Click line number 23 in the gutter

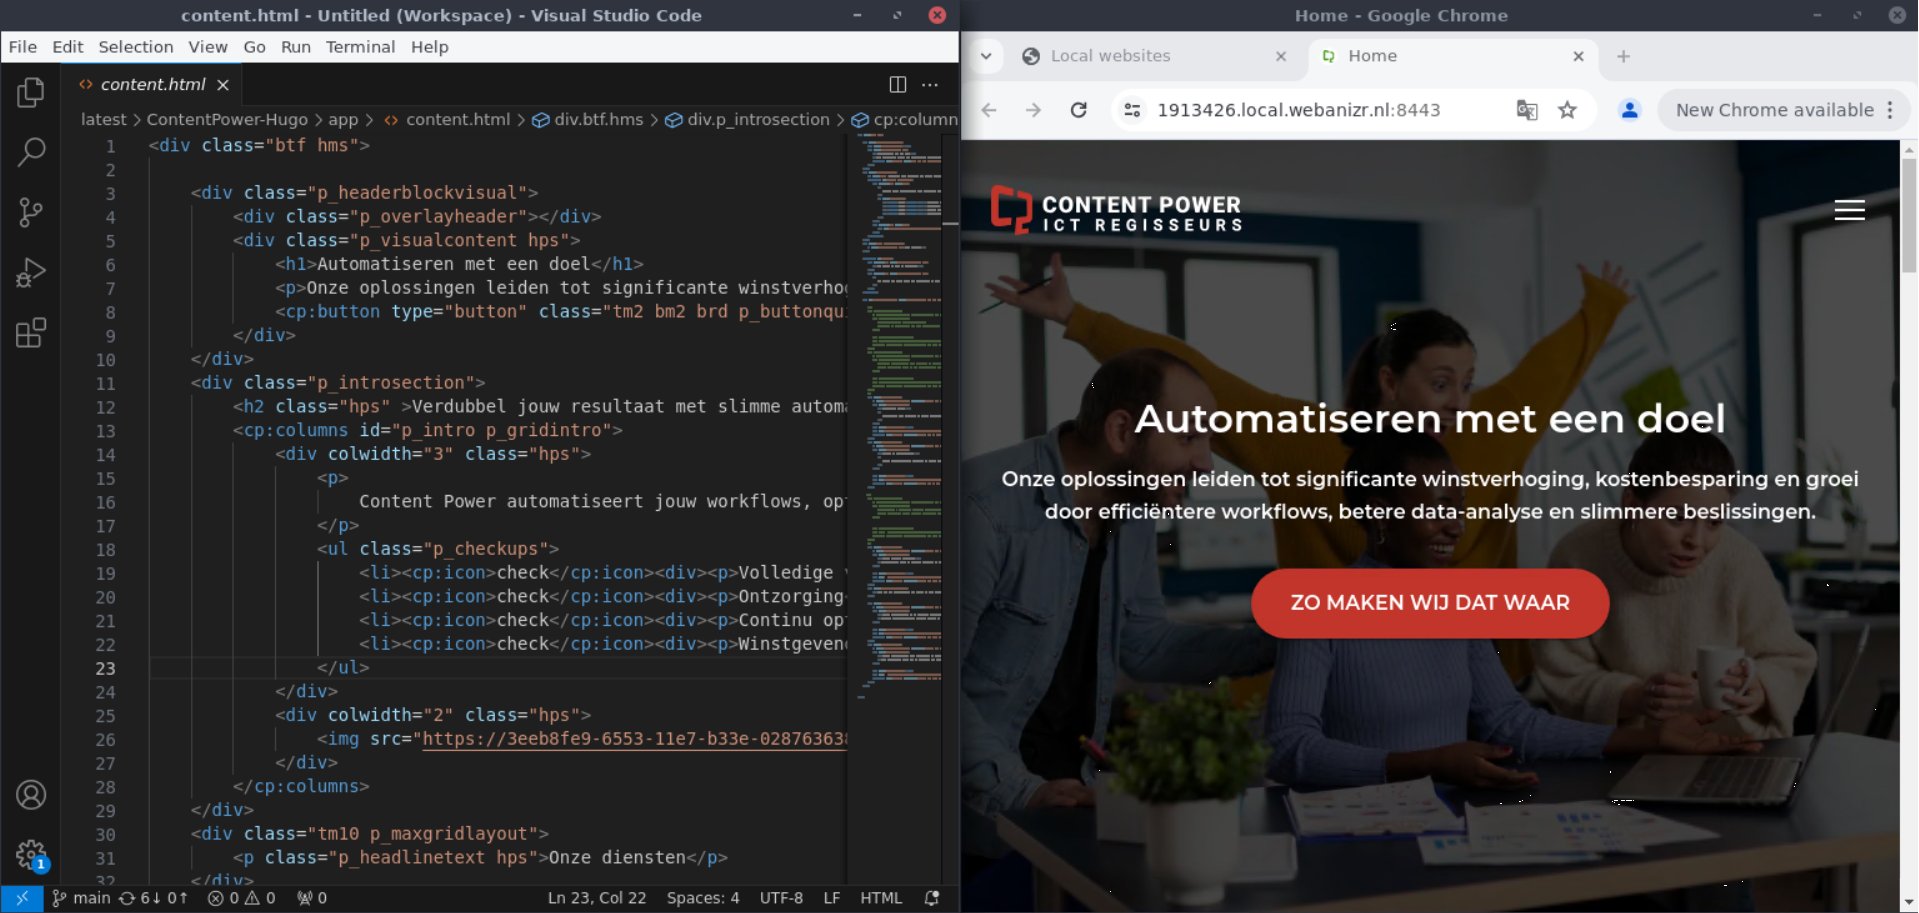(105, 669)
